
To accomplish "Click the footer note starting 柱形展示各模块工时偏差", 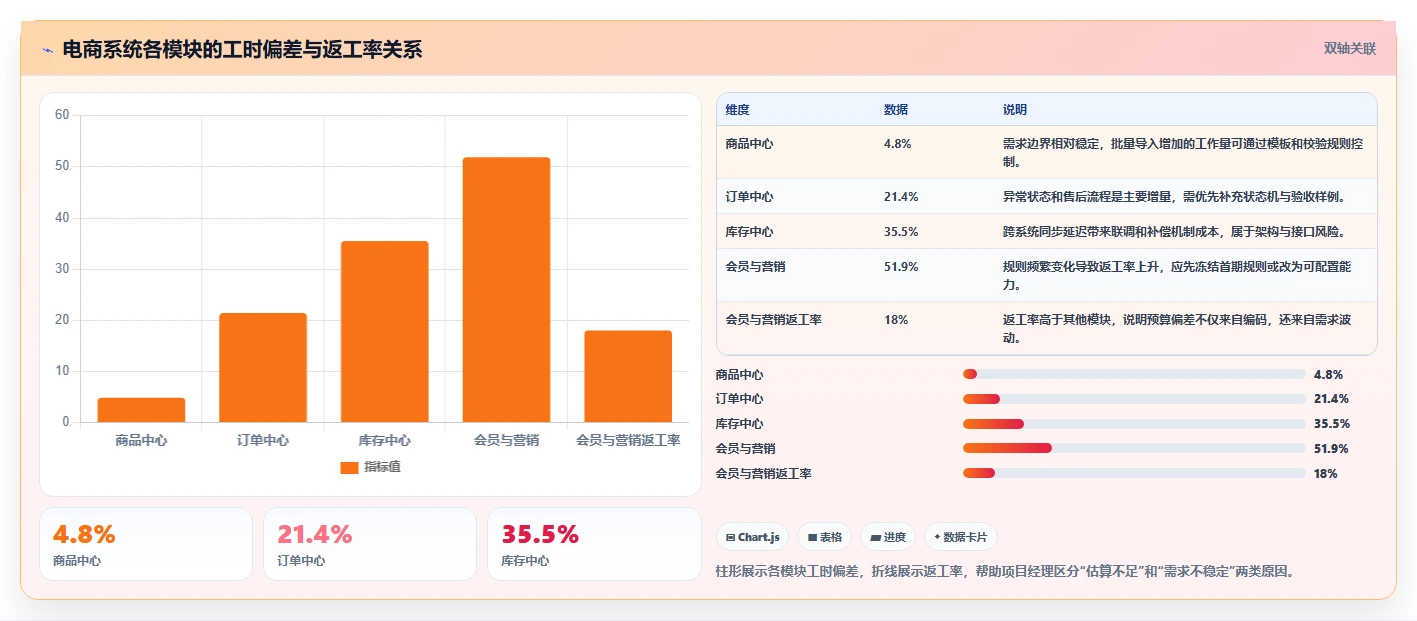I will coord(1006,572).
